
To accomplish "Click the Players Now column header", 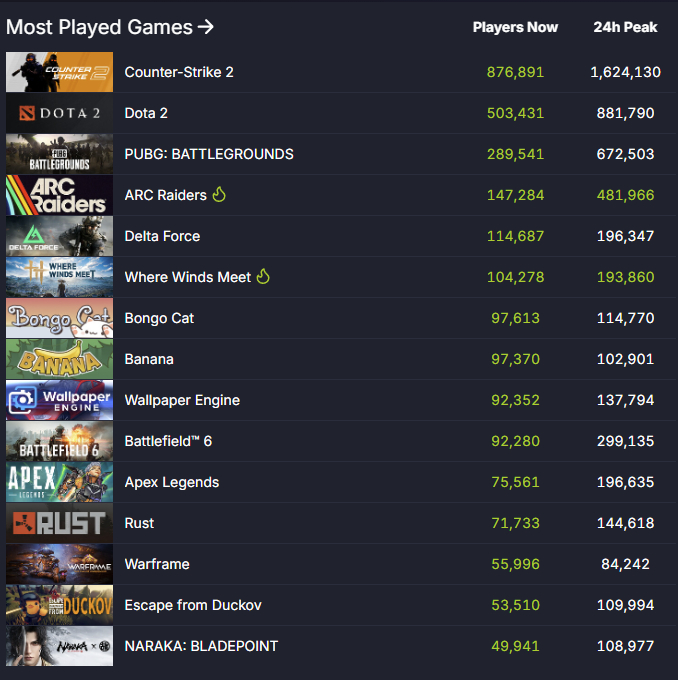I will click(x=515, y=27).
